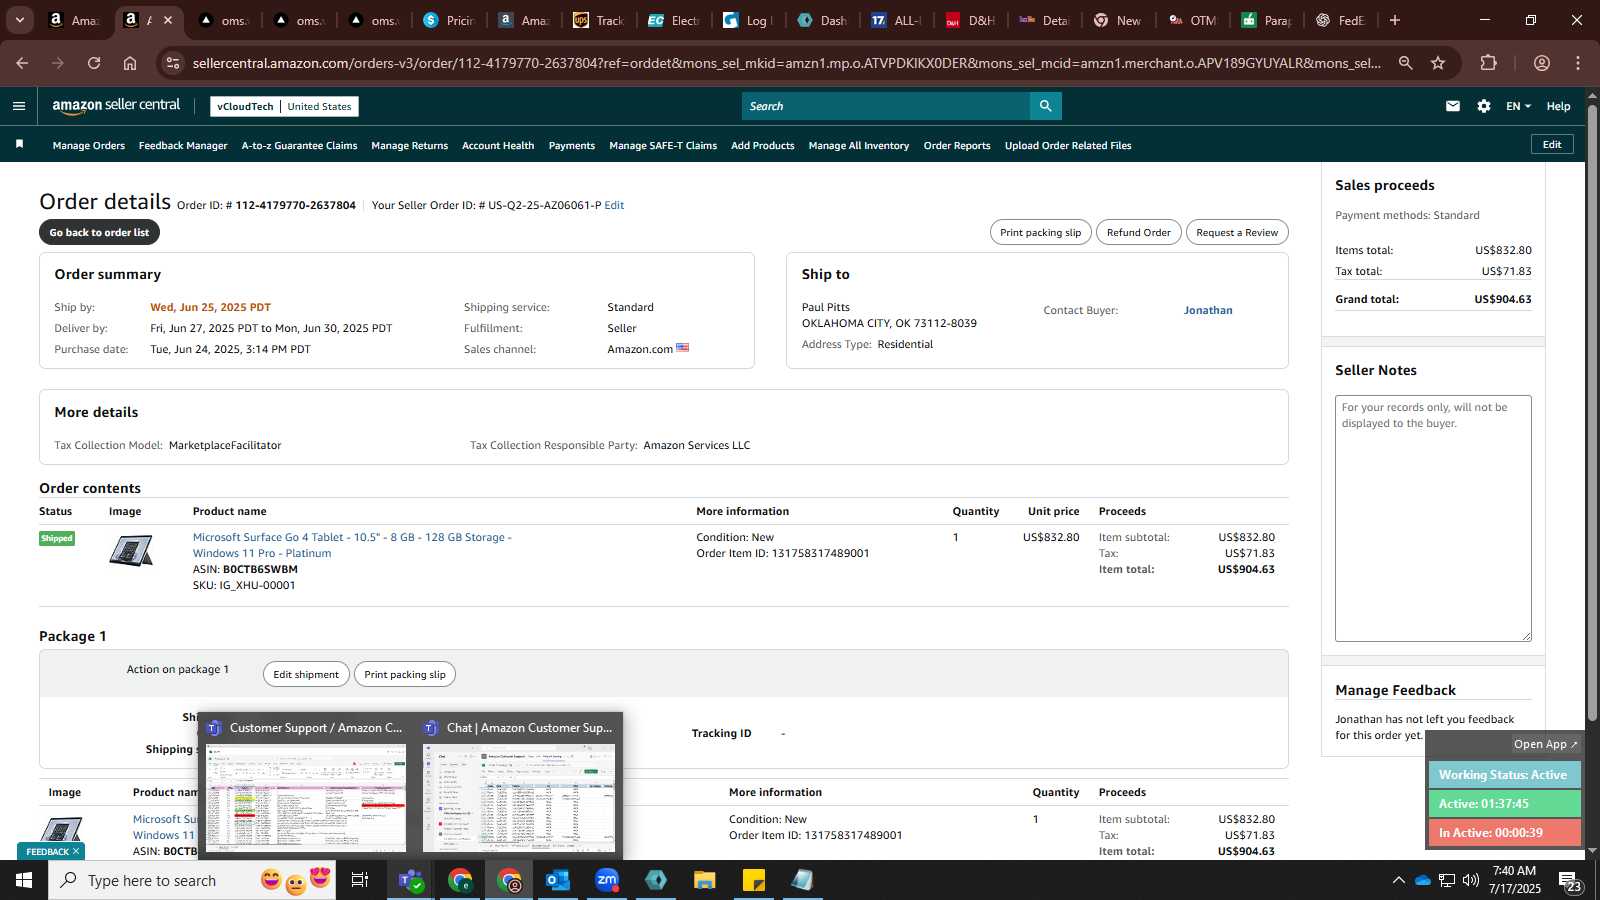Click Edit shipment for package 1
The width and height of the screenshot is (1600, 900).
(306, 674)
